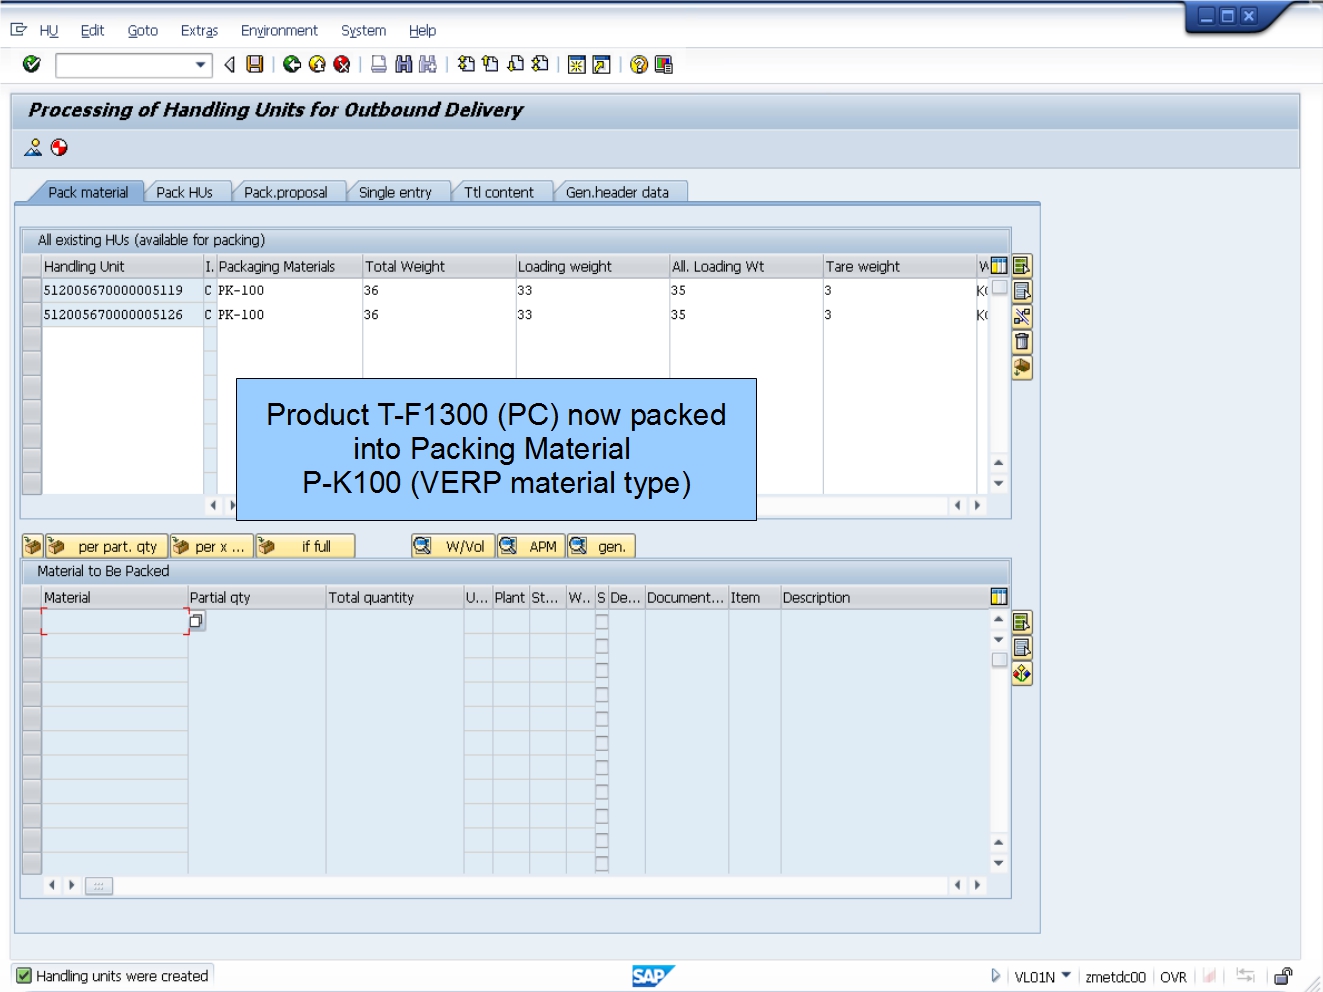Open the Goto menu

143,31
